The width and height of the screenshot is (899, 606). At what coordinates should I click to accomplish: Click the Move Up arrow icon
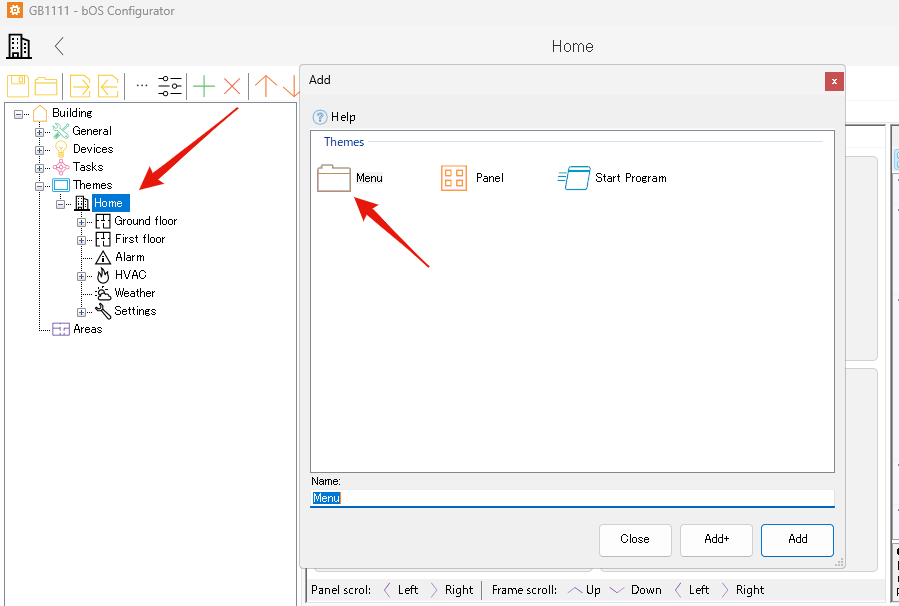coord(265,86)
